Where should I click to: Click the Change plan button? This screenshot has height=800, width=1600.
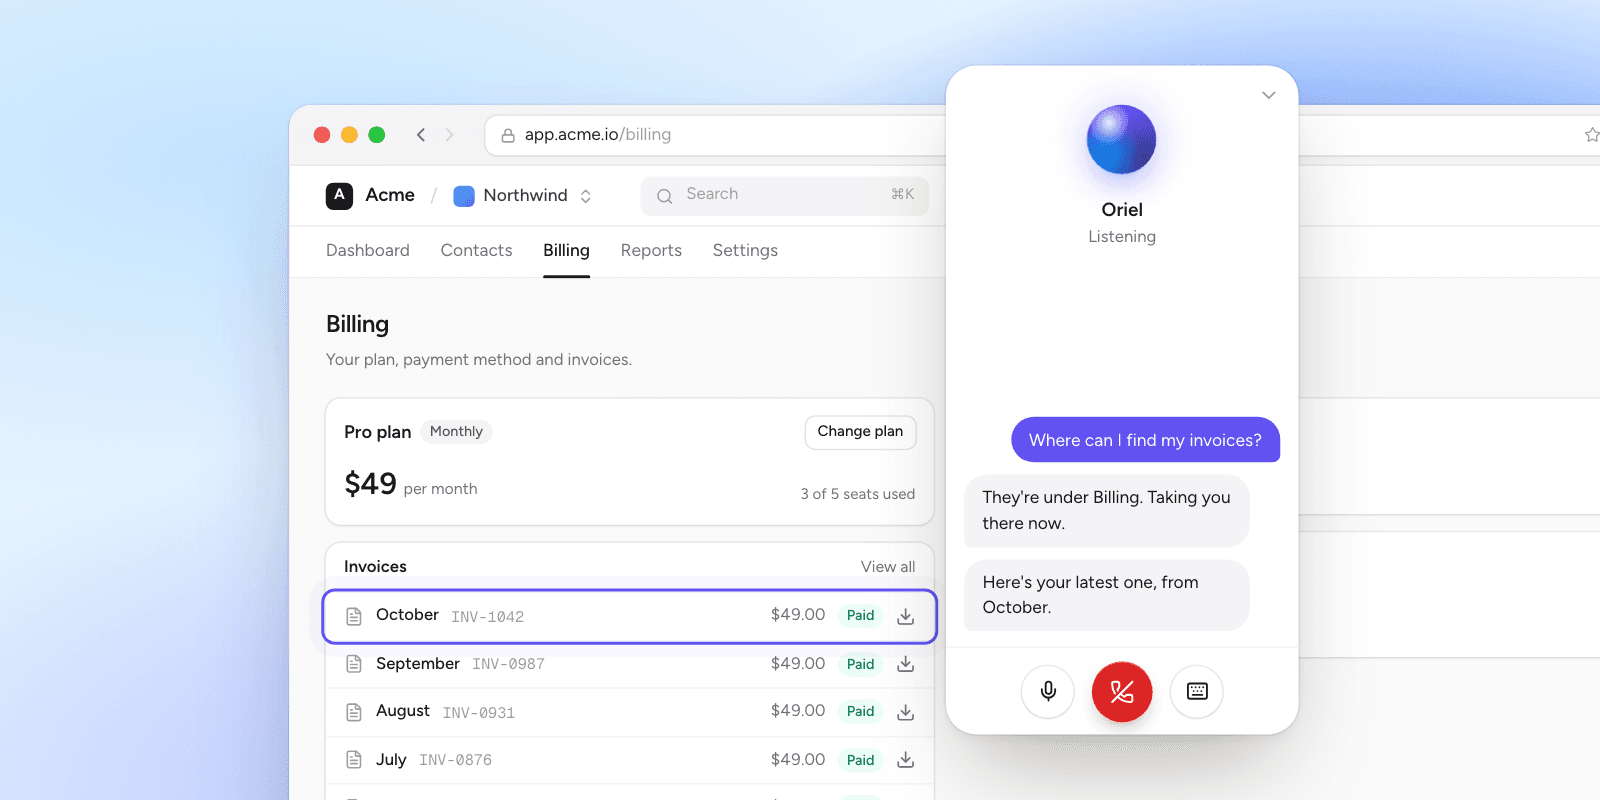click(x=860, y=432)
